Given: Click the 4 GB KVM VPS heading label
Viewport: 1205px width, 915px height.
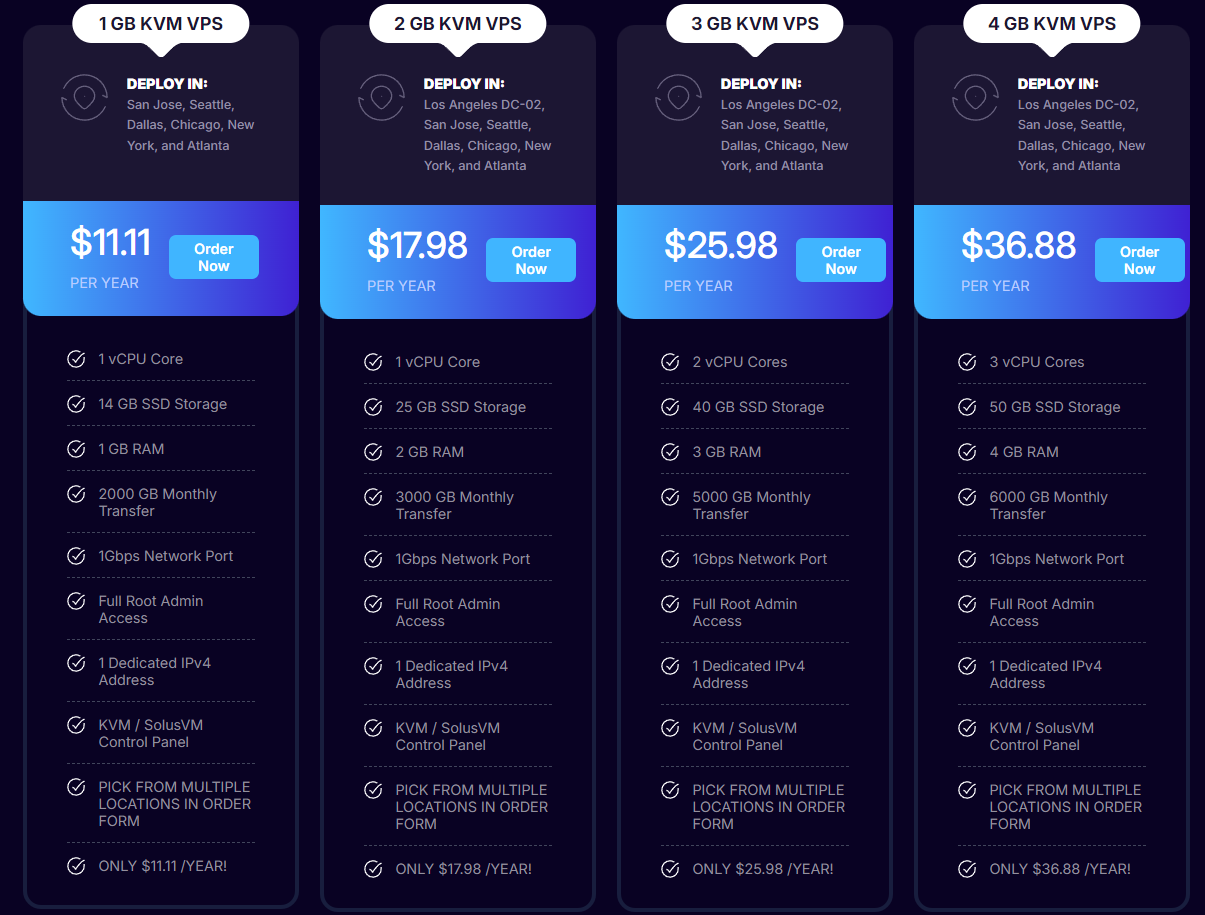Looking at the screenshot, I should [x=1052, y=24].
